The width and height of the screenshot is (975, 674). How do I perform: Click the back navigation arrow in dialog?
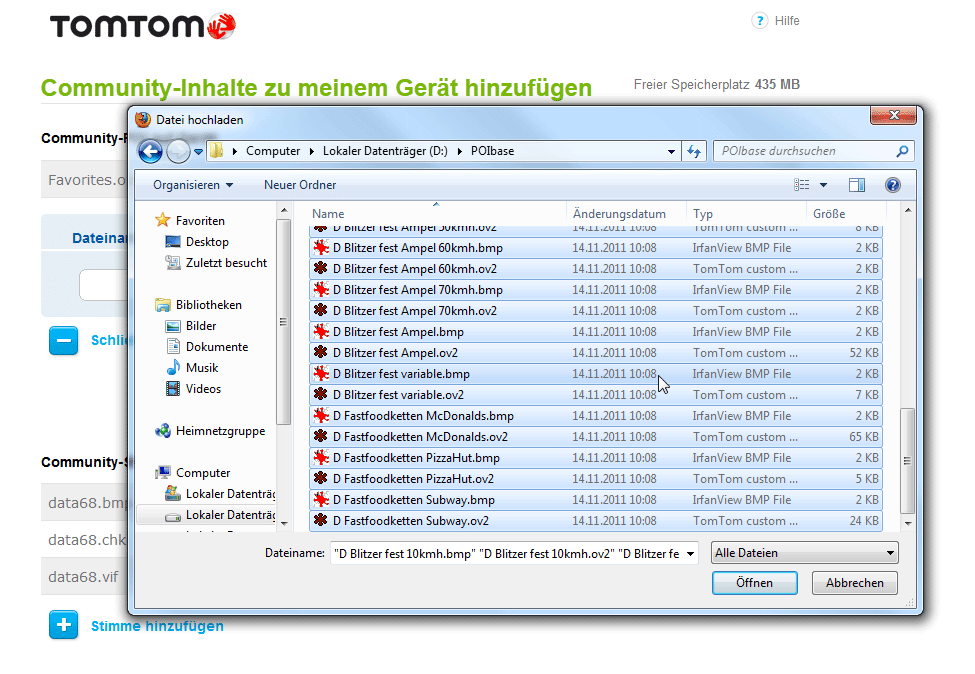(150, 151)
